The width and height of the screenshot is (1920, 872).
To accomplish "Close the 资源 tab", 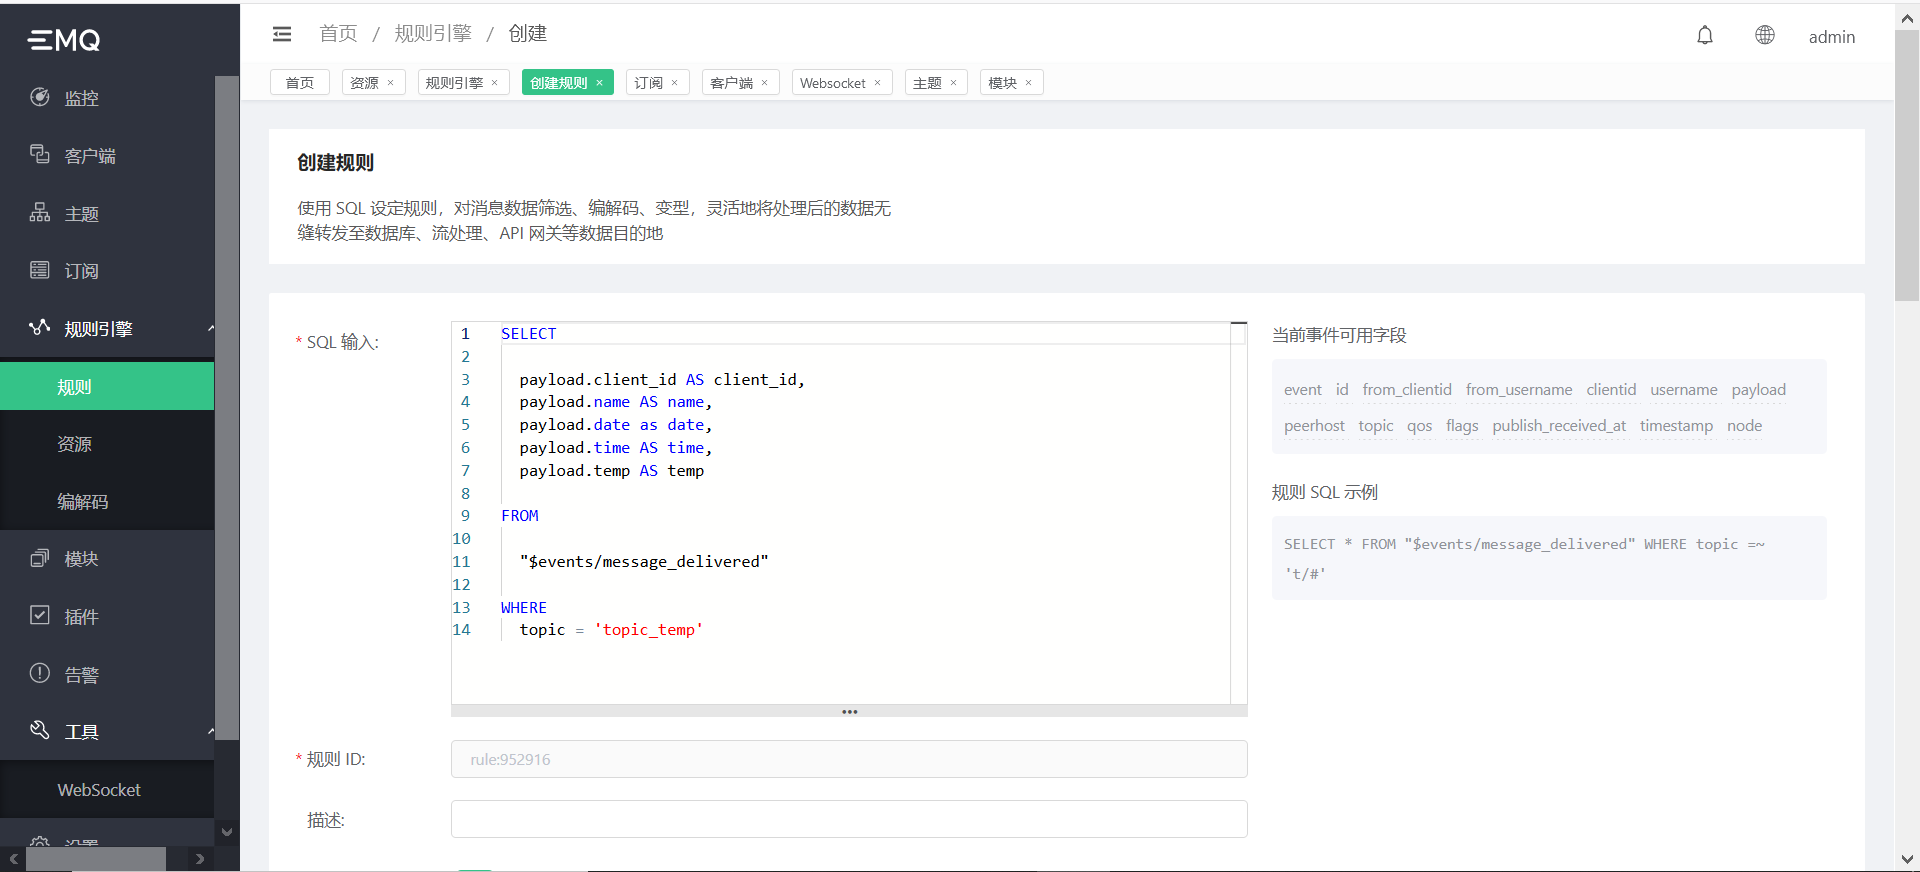I will pos(390,83).
